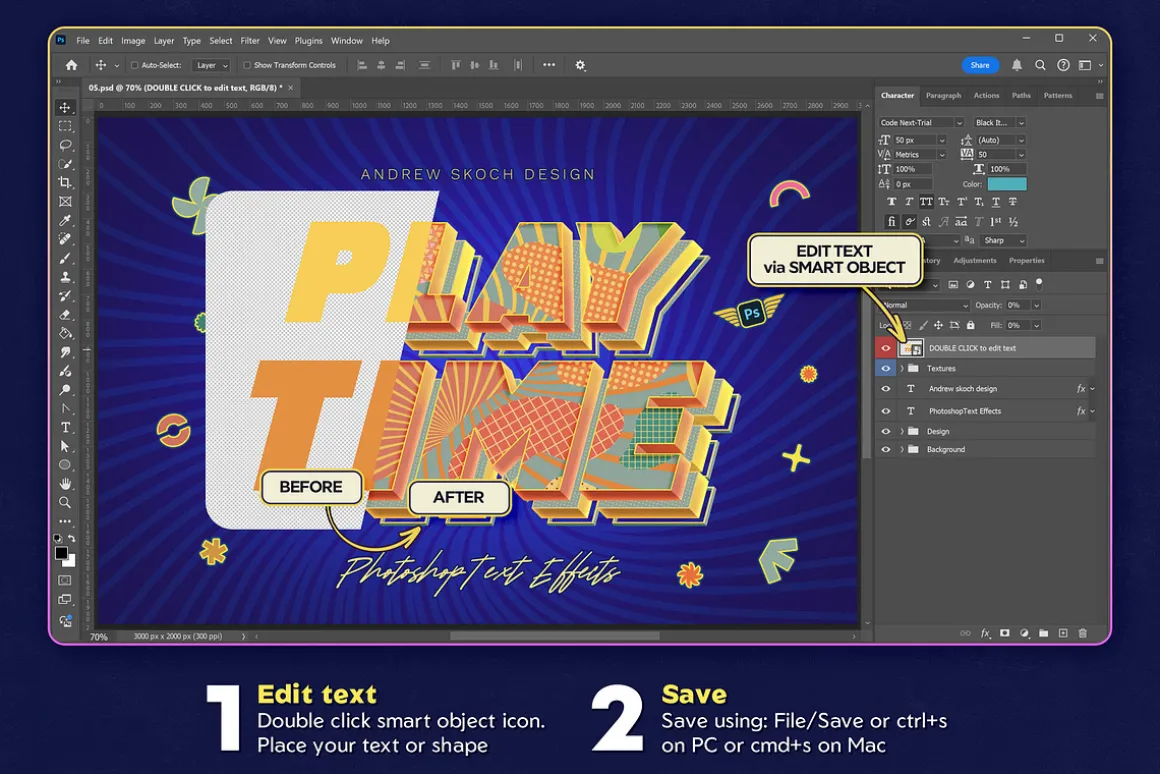Hide the Textures group layer

[x=886, y=368]
